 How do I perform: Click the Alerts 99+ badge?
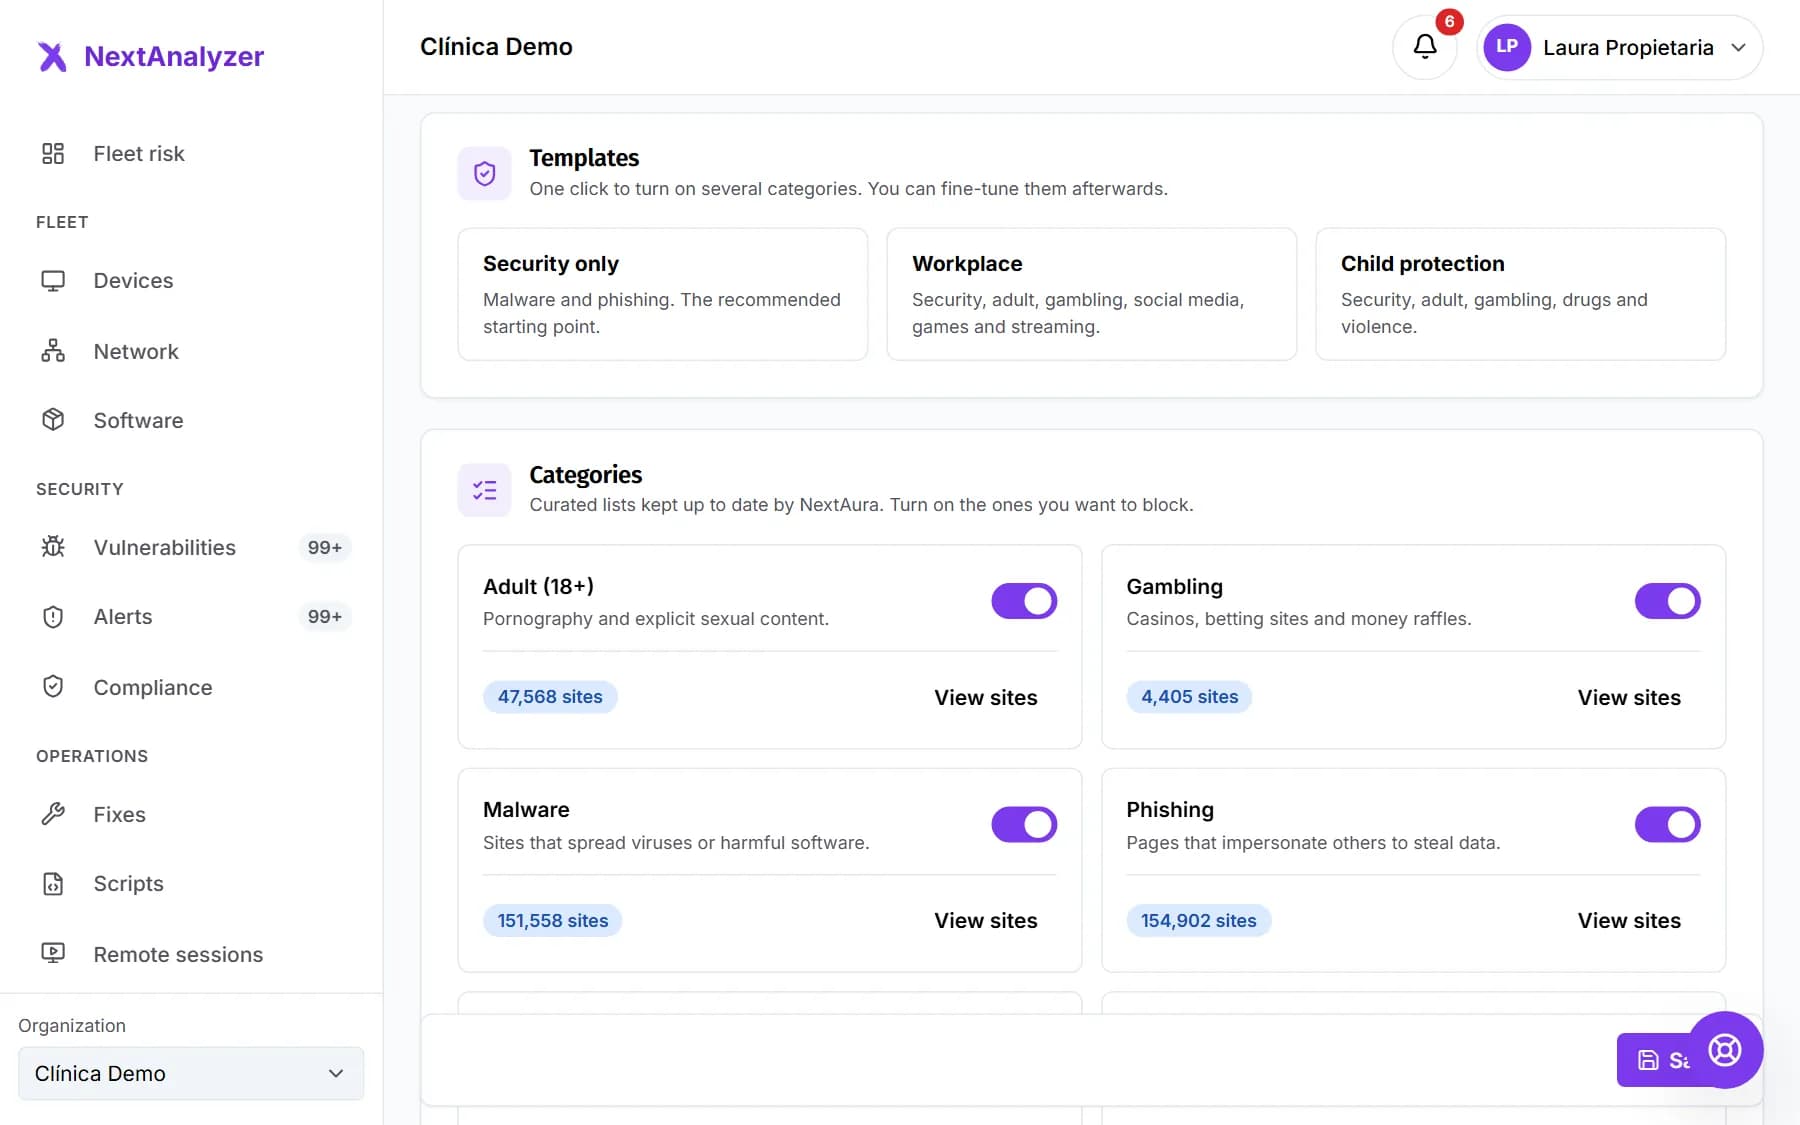[x=324, y=617]
